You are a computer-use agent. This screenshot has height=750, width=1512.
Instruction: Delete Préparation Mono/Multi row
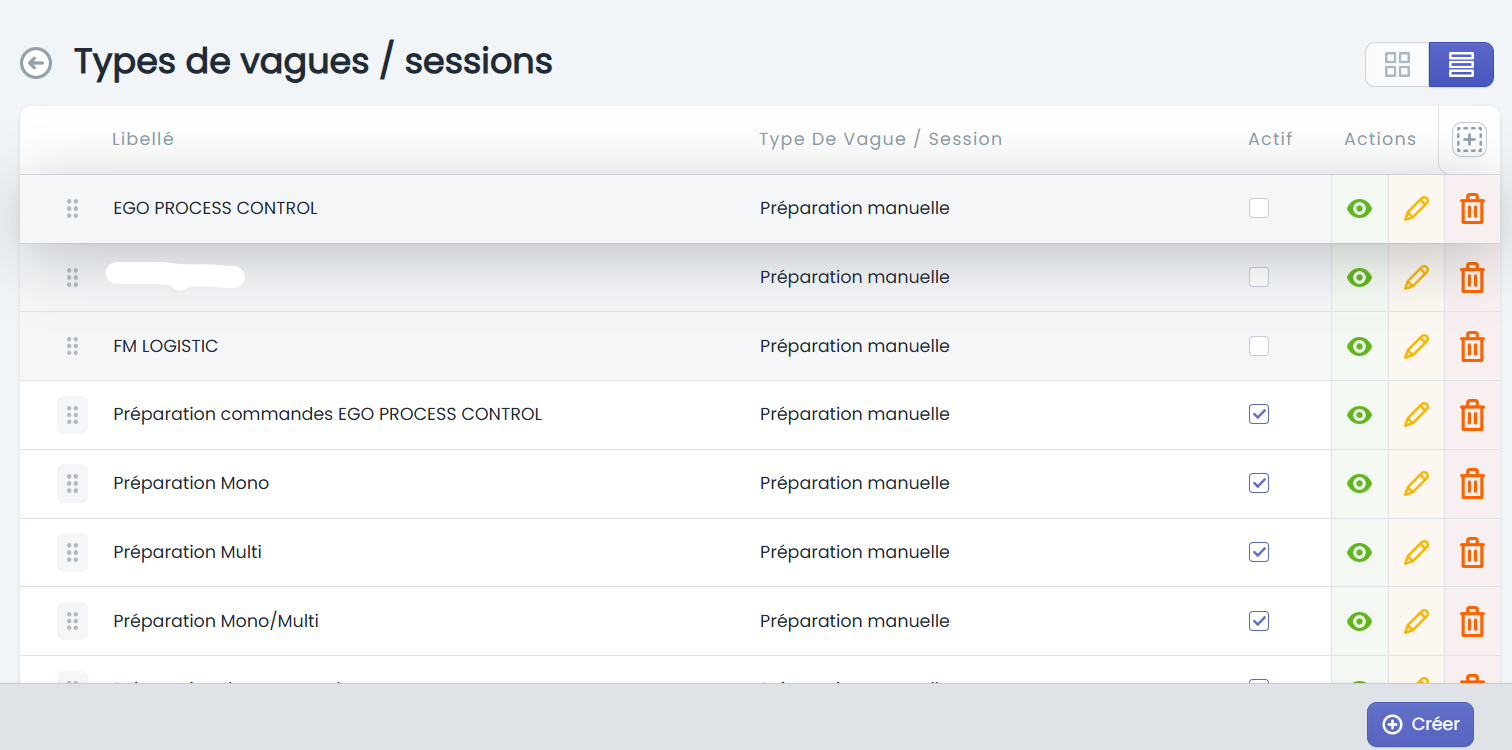pos(1472,621)
